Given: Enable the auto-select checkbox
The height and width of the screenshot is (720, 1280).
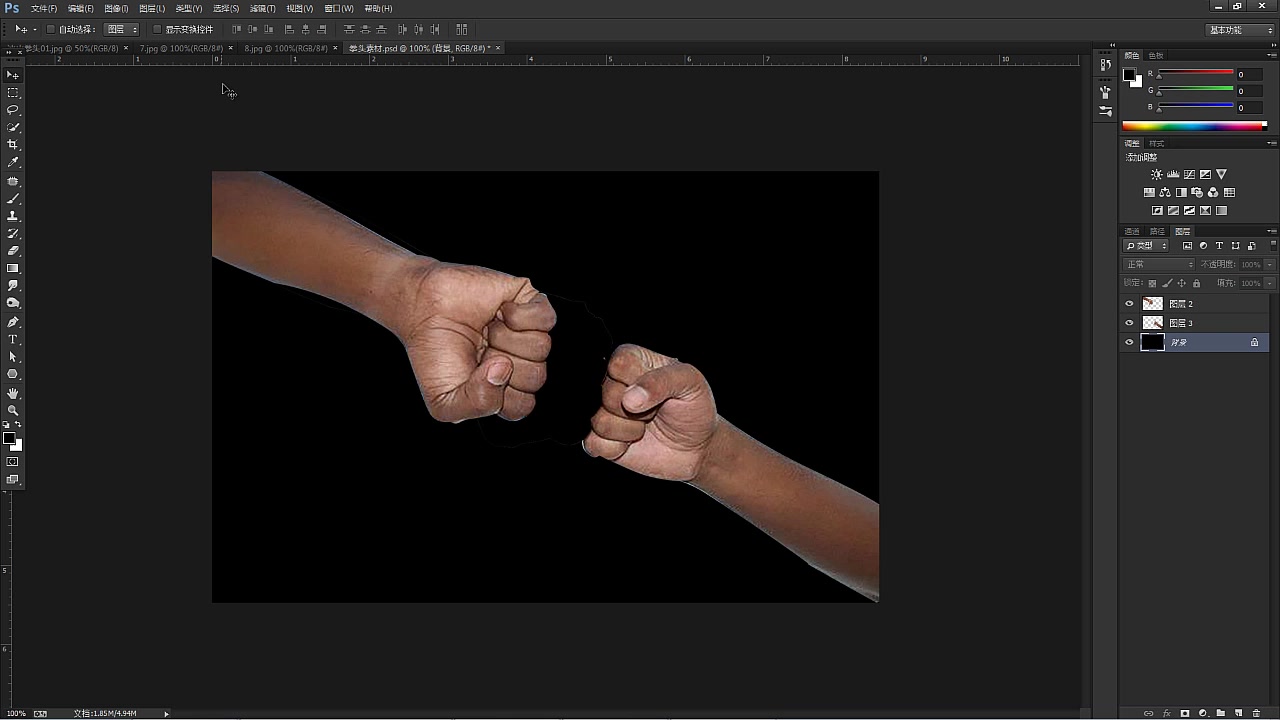Looking at the screenshot, I should click(51, 29).
